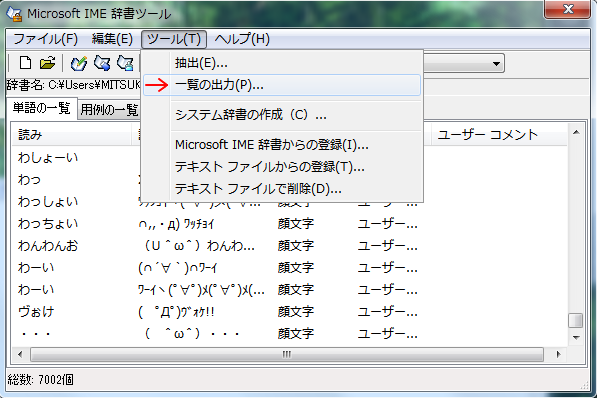Click the IME dictionary tool title bar icon
The height and width of the screenshot is (398, 597).
point(14,14)
